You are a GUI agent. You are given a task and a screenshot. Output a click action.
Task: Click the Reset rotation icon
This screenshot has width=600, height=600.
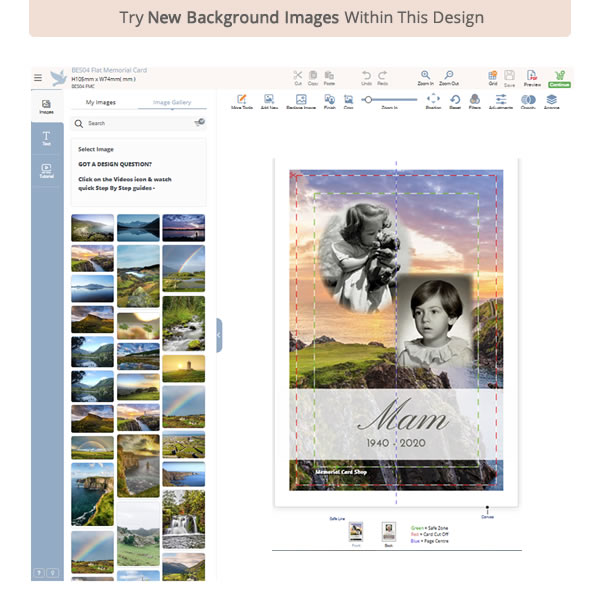coord(455,101)
